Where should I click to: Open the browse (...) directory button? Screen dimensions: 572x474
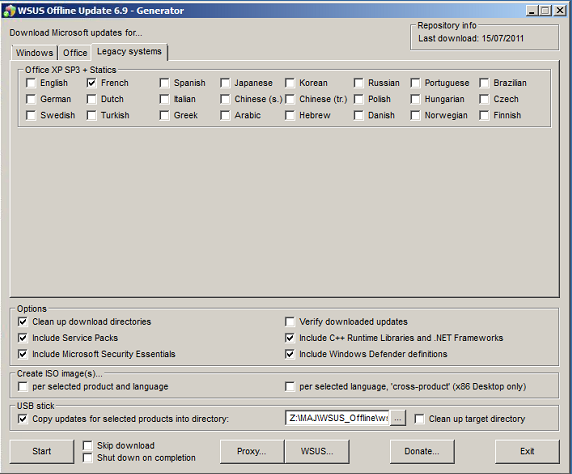398,419
